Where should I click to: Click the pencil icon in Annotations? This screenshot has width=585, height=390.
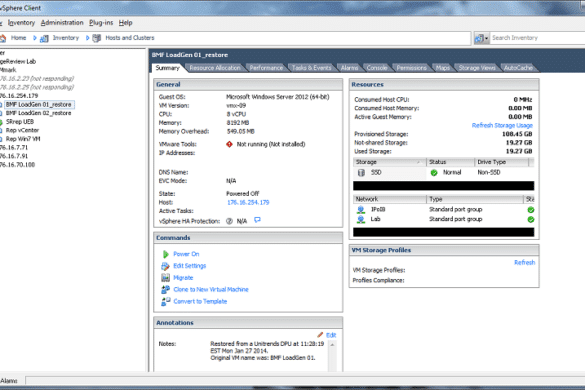[320, 335]
